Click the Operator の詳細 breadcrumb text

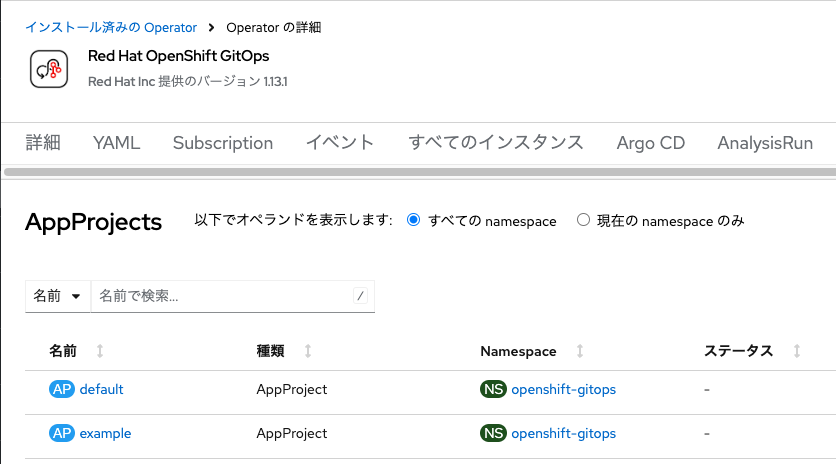point(274,27)
